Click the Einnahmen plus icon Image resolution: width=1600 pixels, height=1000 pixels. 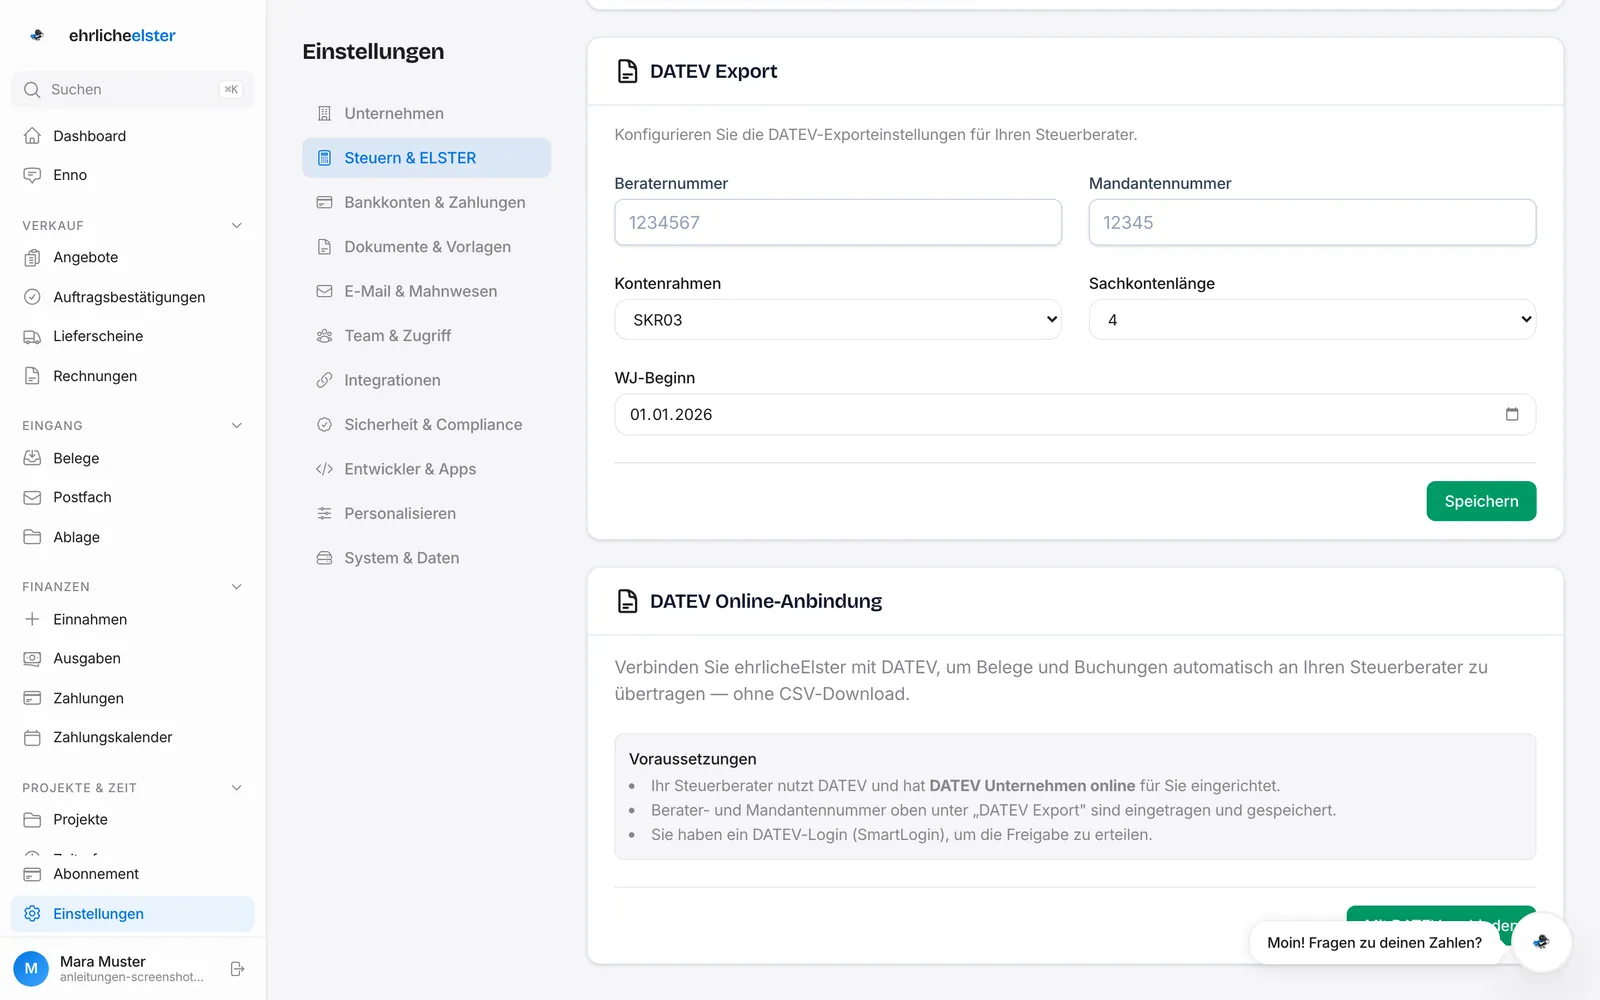click(32, 619)
